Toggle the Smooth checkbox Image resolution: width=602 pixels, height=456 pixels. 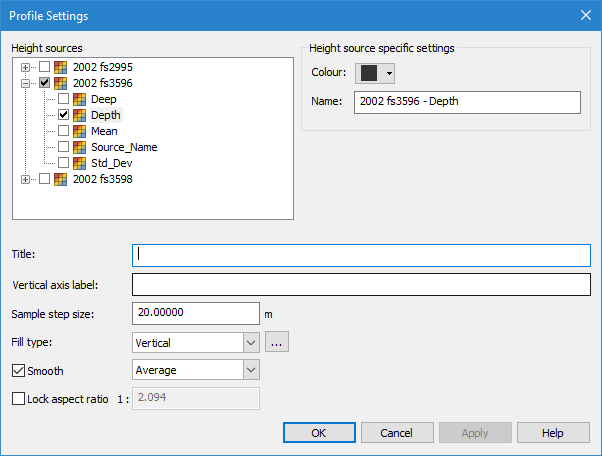(x=19, y=371)
